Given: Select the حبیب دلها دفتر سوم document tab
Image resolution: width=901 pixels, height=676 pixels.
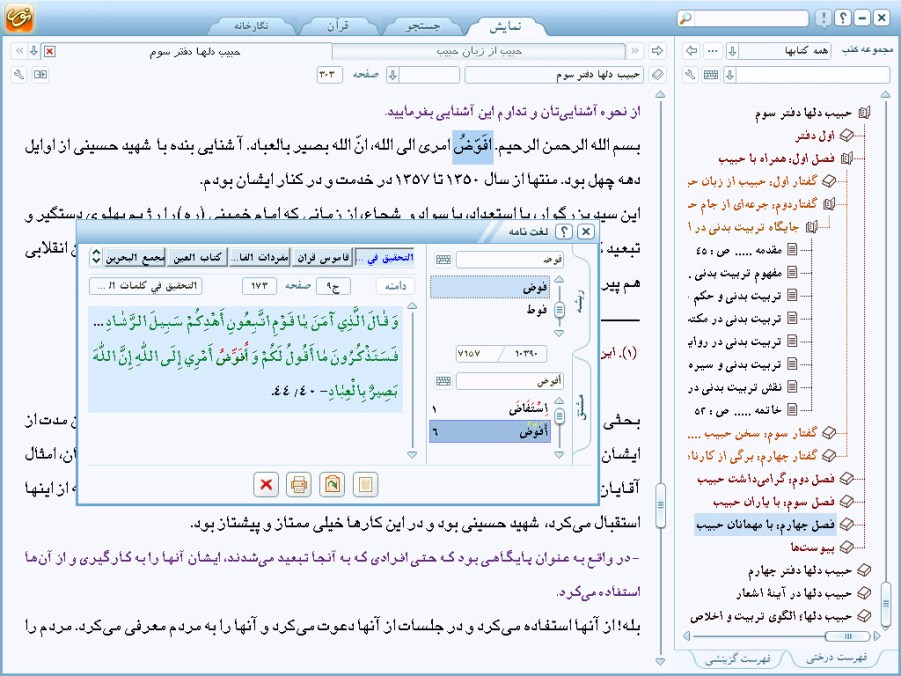Looking at the screenshot, I should point(195,51).
